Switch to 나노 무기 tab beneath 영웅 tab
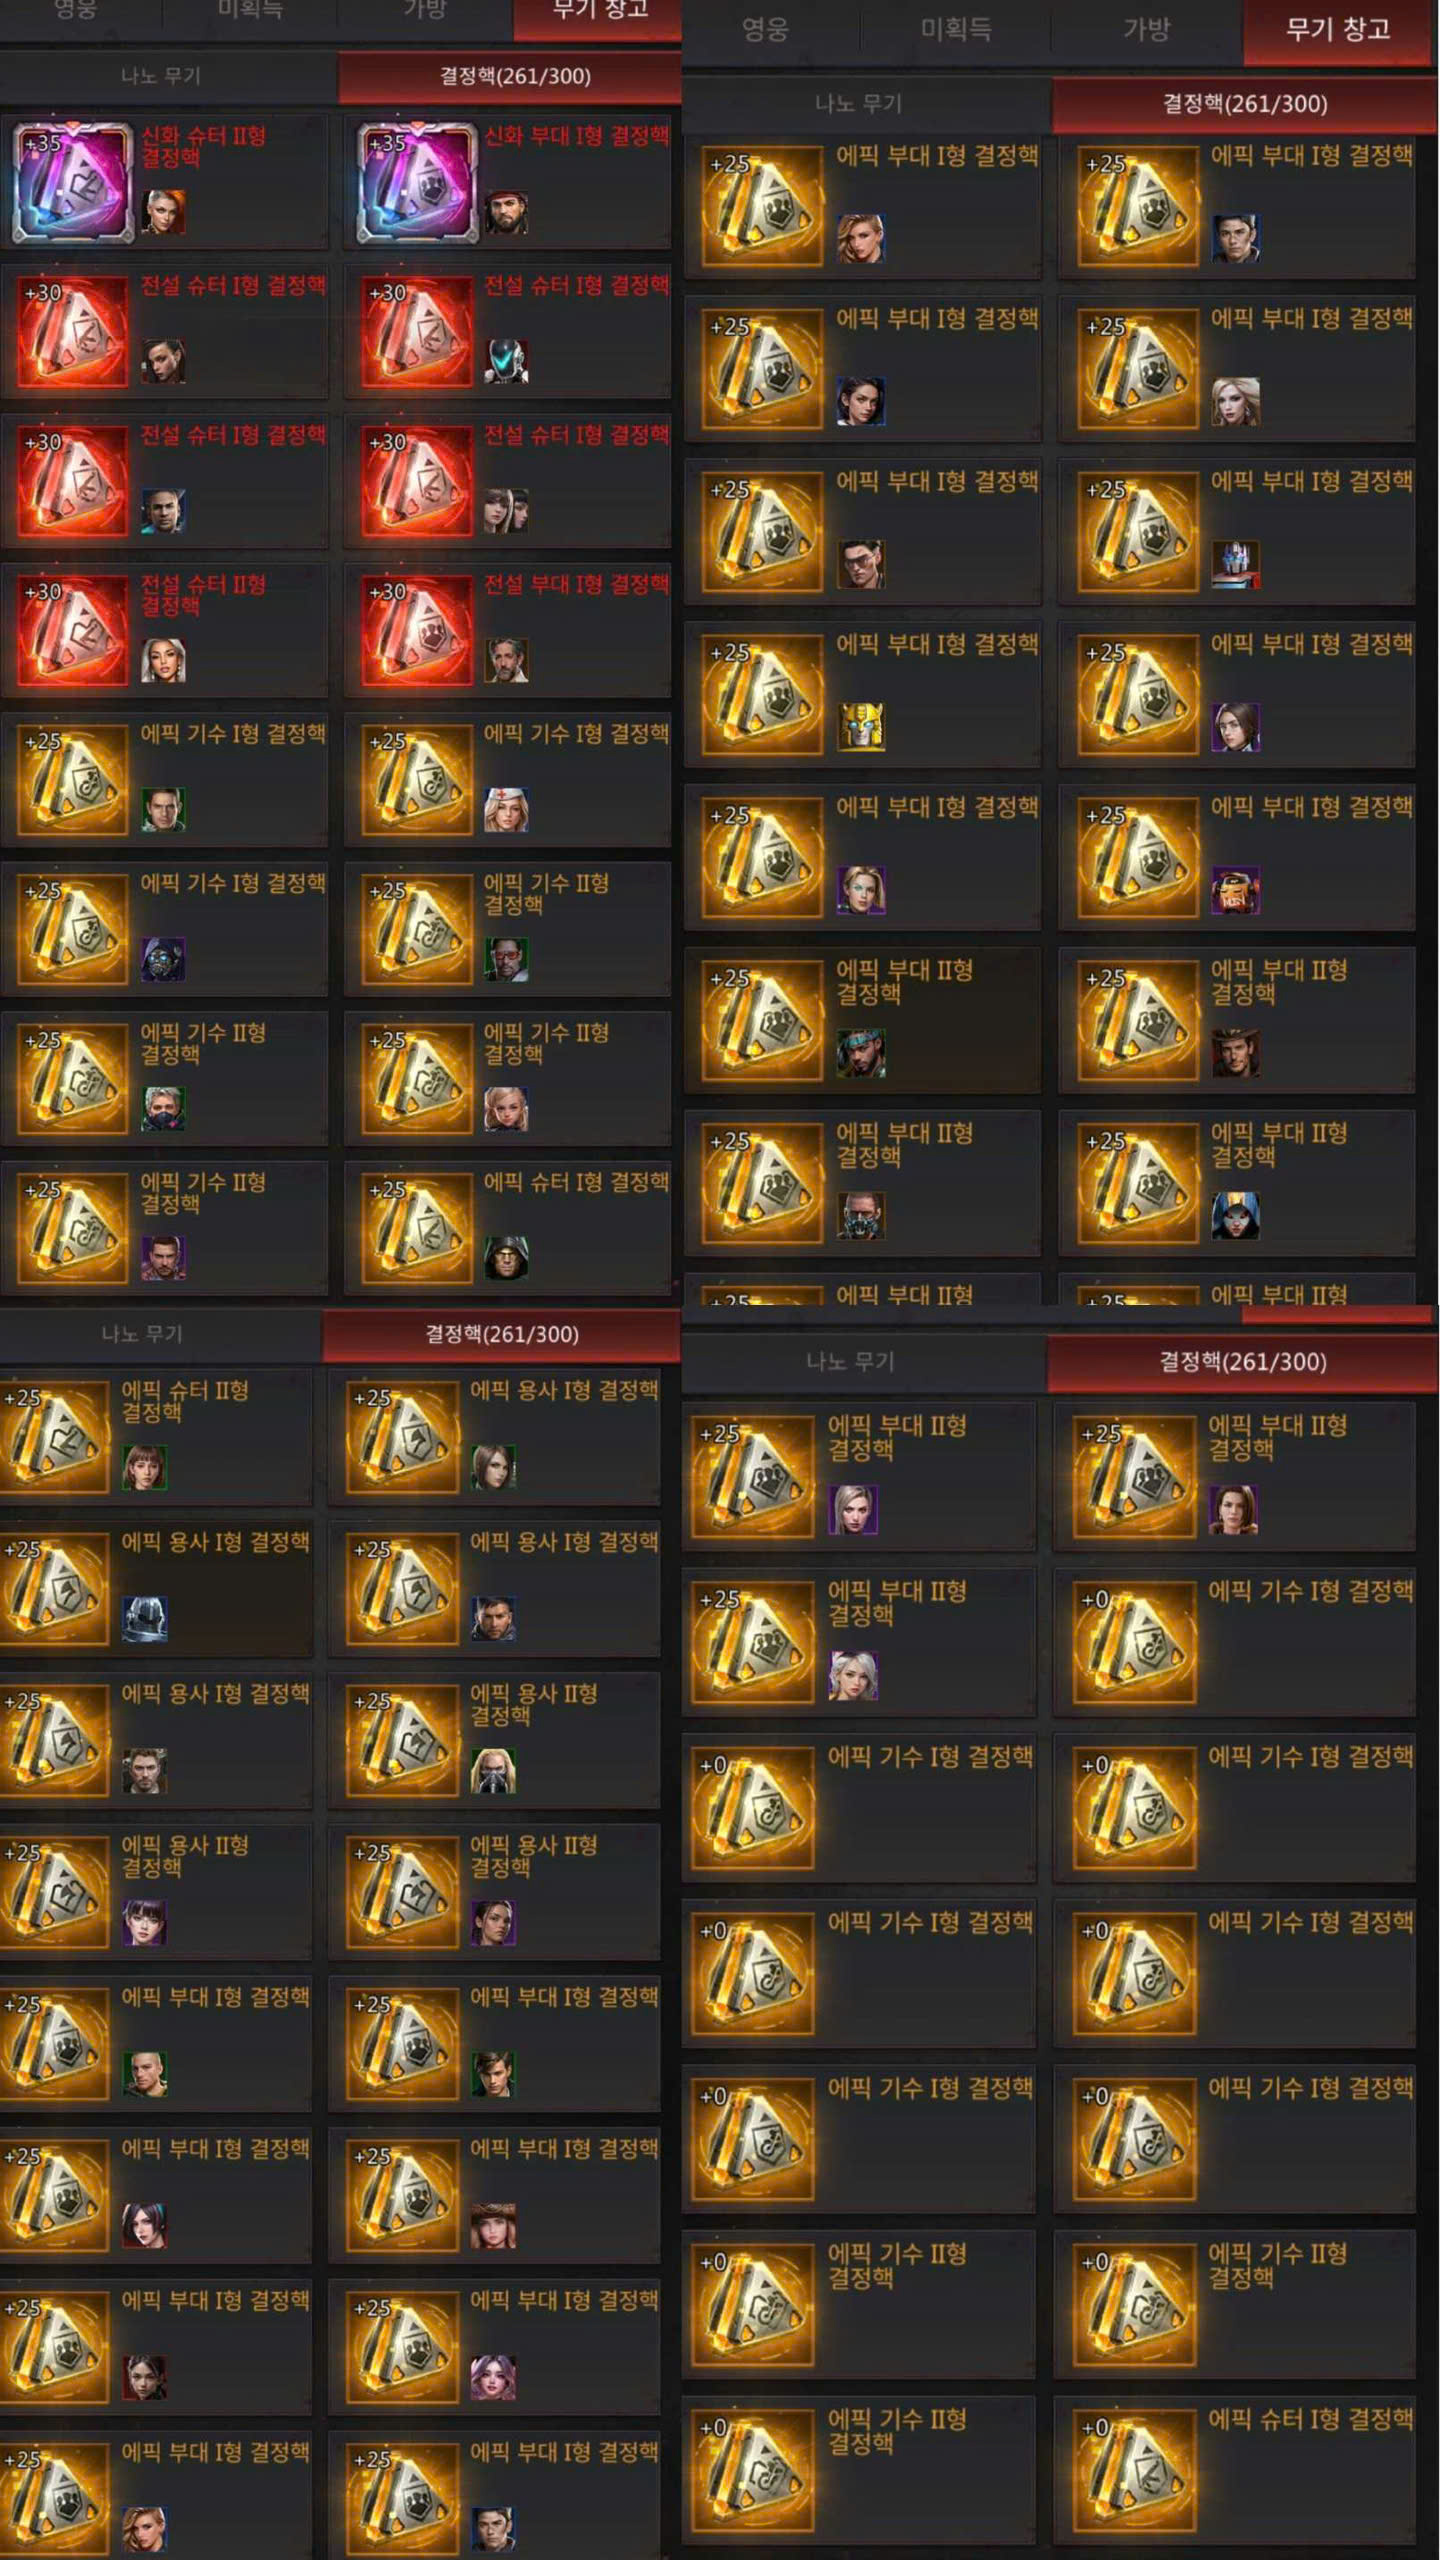1440x2560 pixels. click(858, 104)
